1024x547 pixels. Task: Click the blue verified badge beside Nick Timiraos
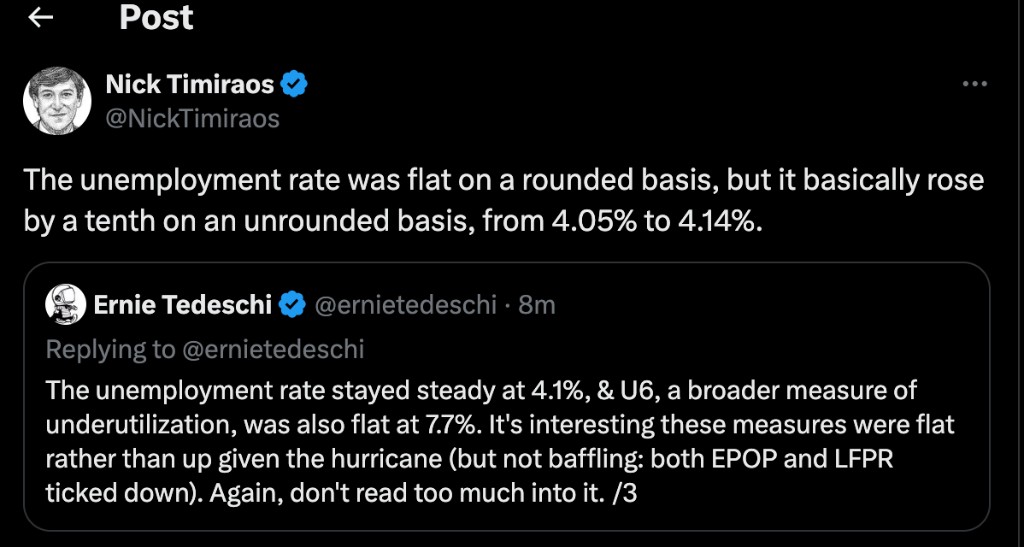coord(294,85)
